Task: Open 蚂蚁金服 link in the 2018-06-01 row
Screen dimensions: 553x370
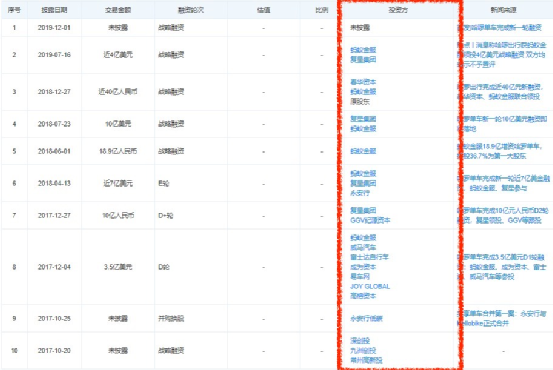Action: point(363,151)
